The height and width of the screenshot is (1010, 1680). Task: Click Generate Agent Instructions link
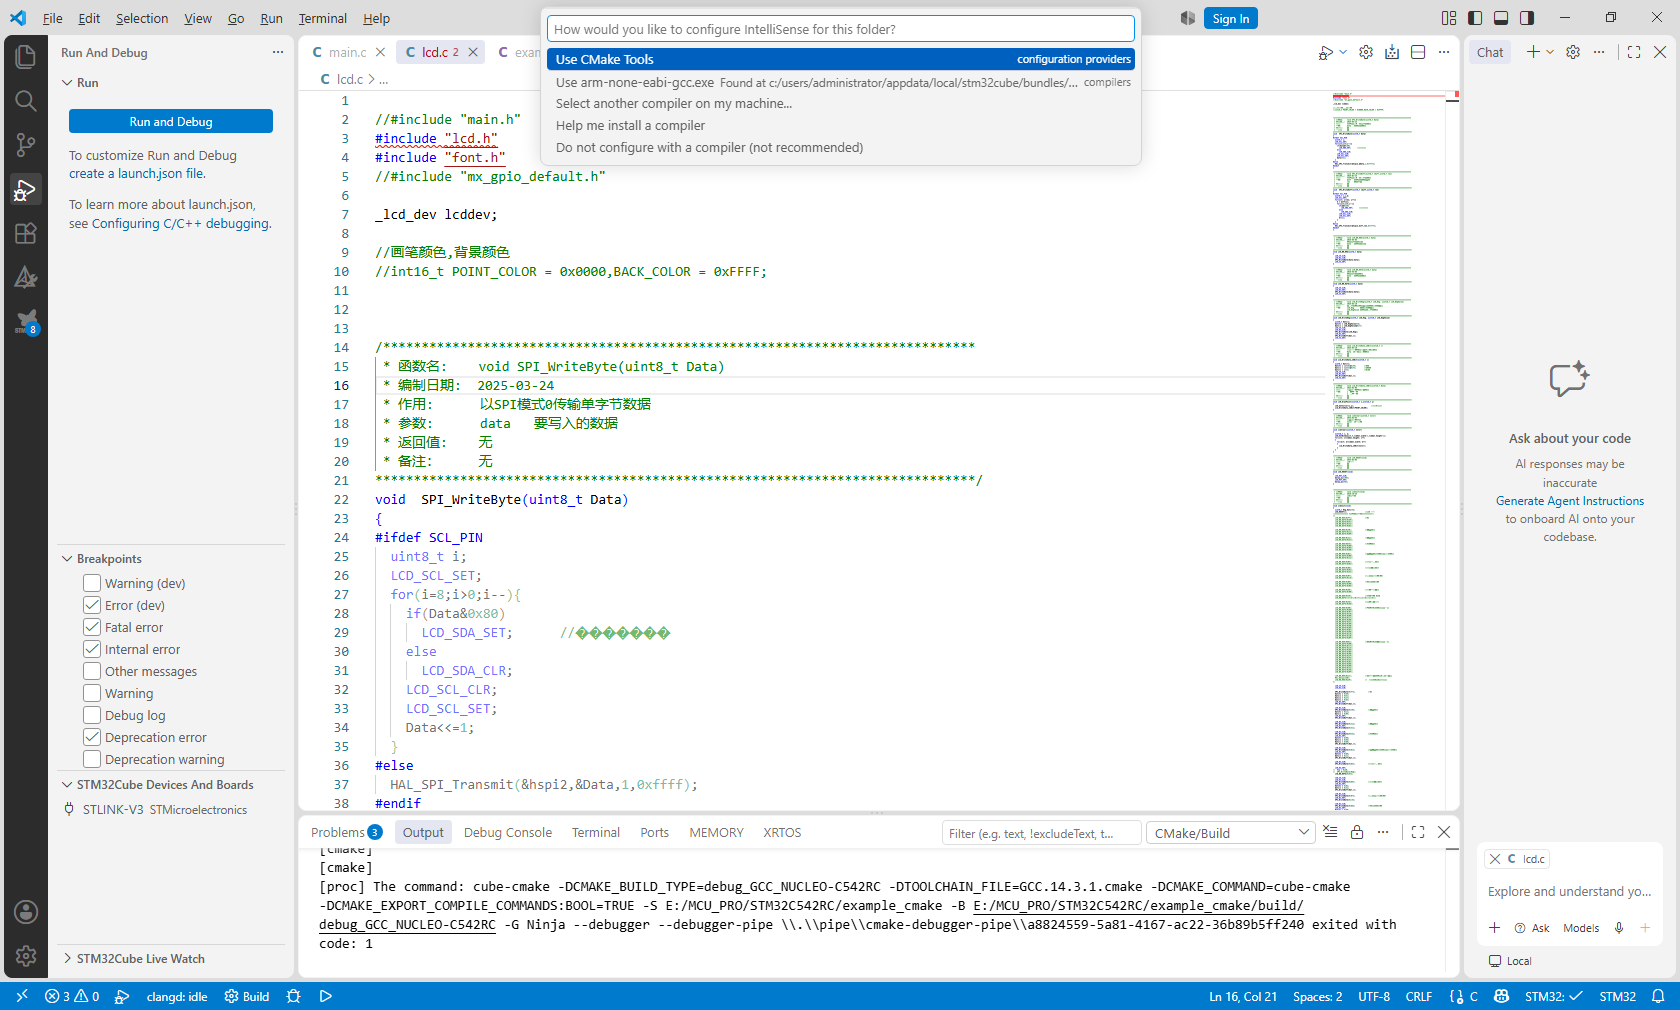click(1570, 501)
